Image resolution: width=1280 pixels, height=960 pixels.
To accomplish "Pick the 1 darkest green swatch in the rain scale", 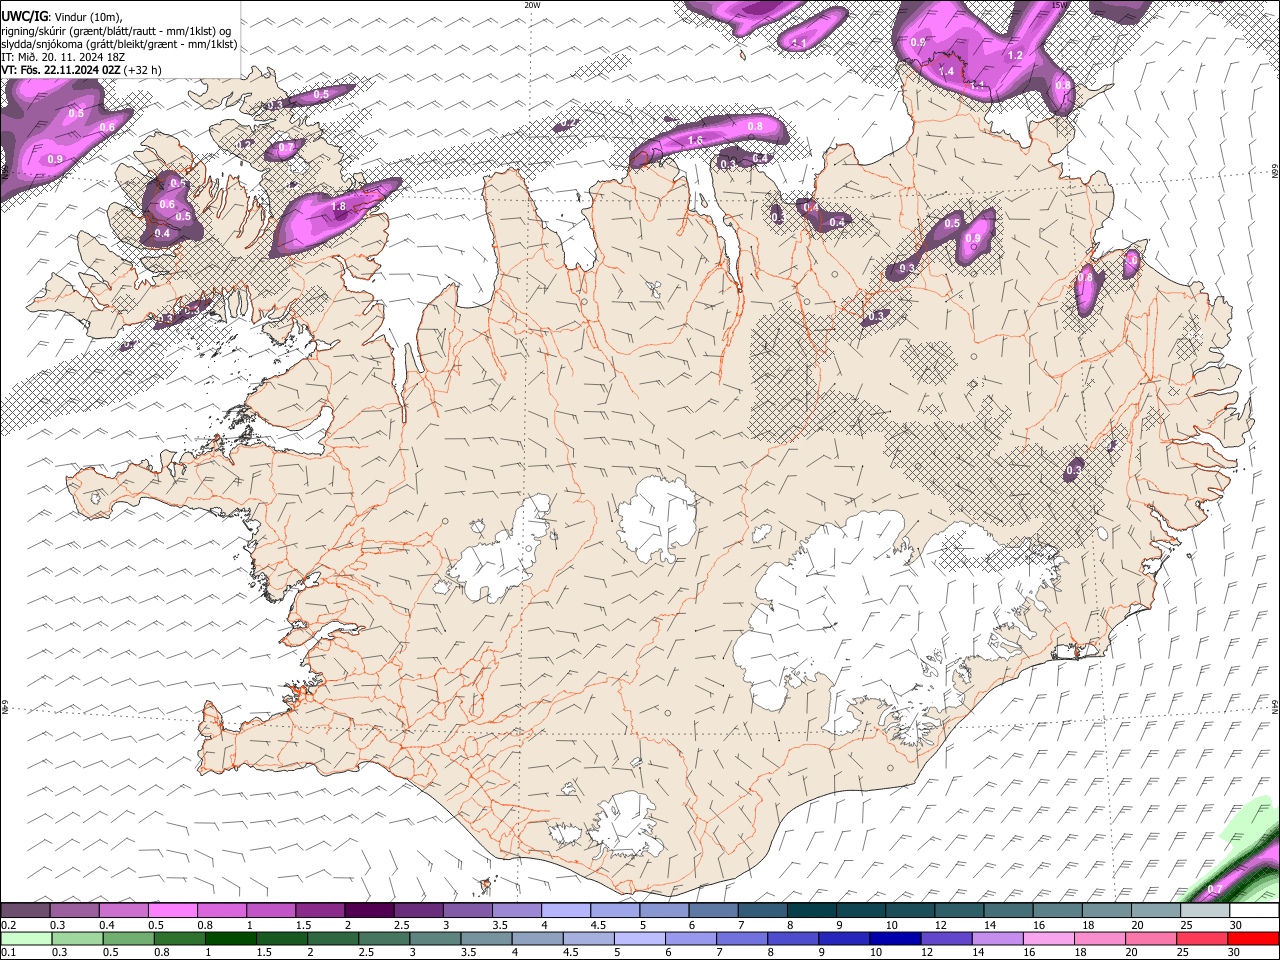I will click(x=231, y=938).
